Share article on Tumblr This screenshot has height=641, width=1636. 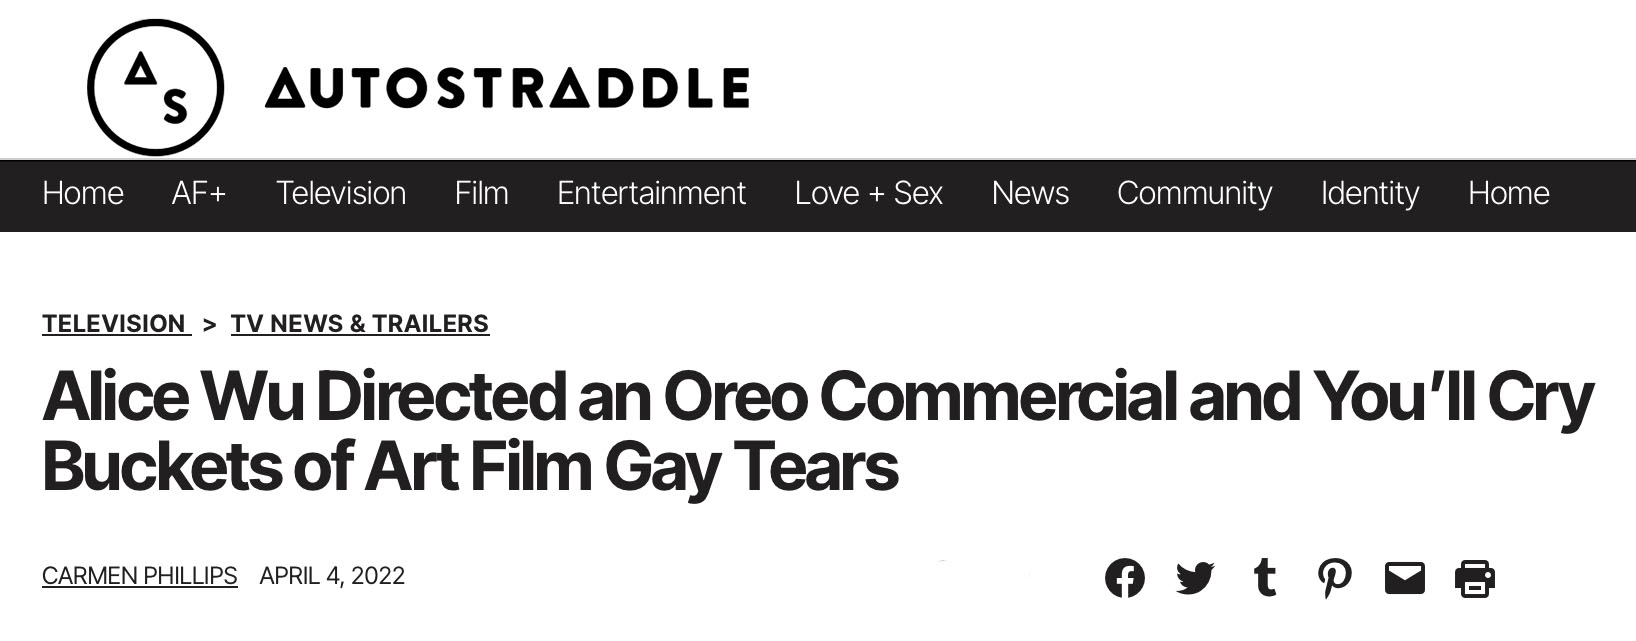(x=1265, y=578)
